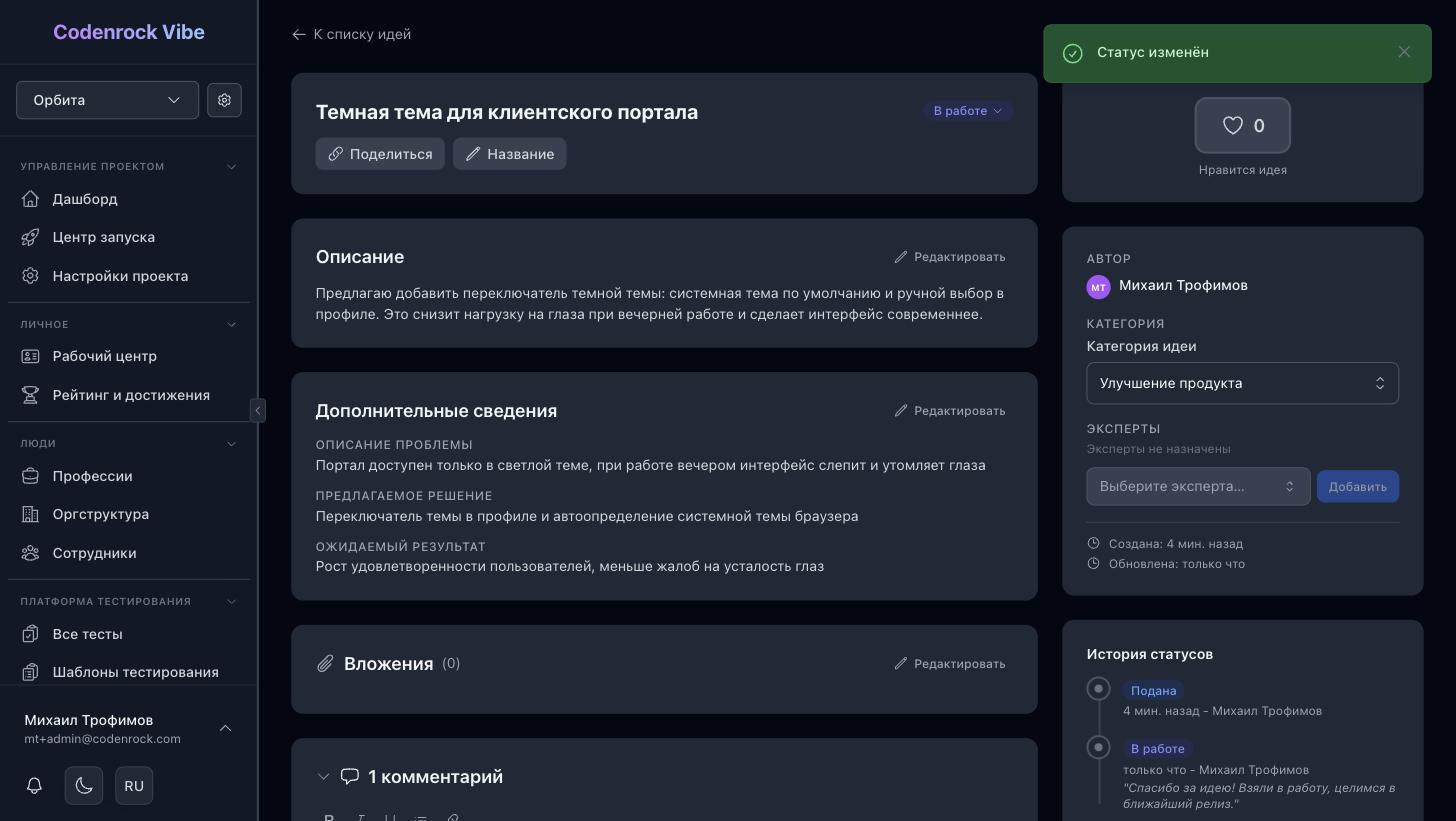Click the idea title Темная тема для клиентского портала
Screen dimensions: 1456x821
[x=507, y=112]
